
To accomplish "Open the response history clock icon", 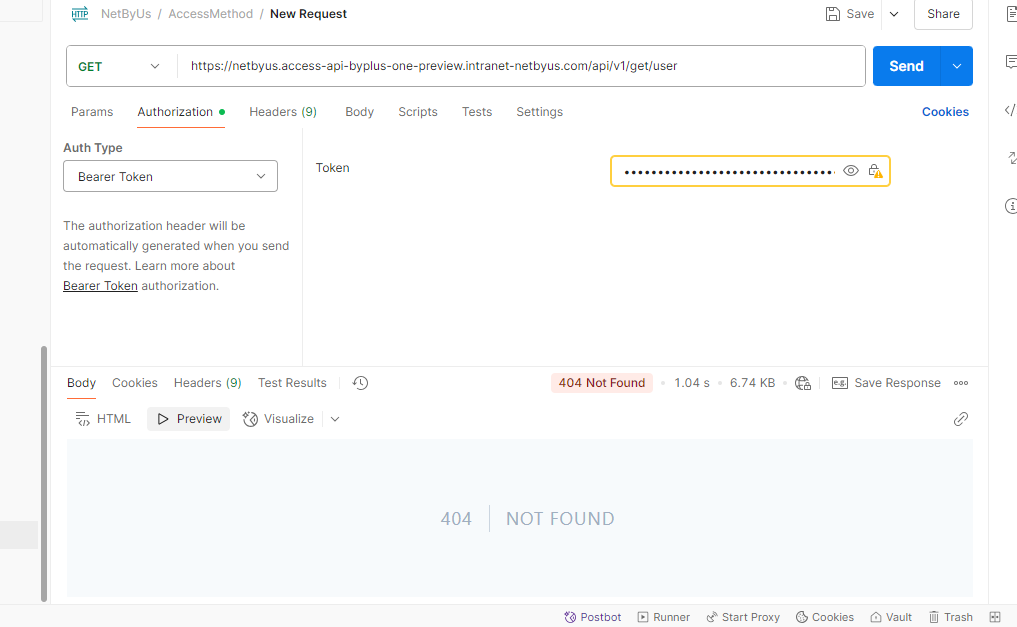I will [x=360, y=383].
